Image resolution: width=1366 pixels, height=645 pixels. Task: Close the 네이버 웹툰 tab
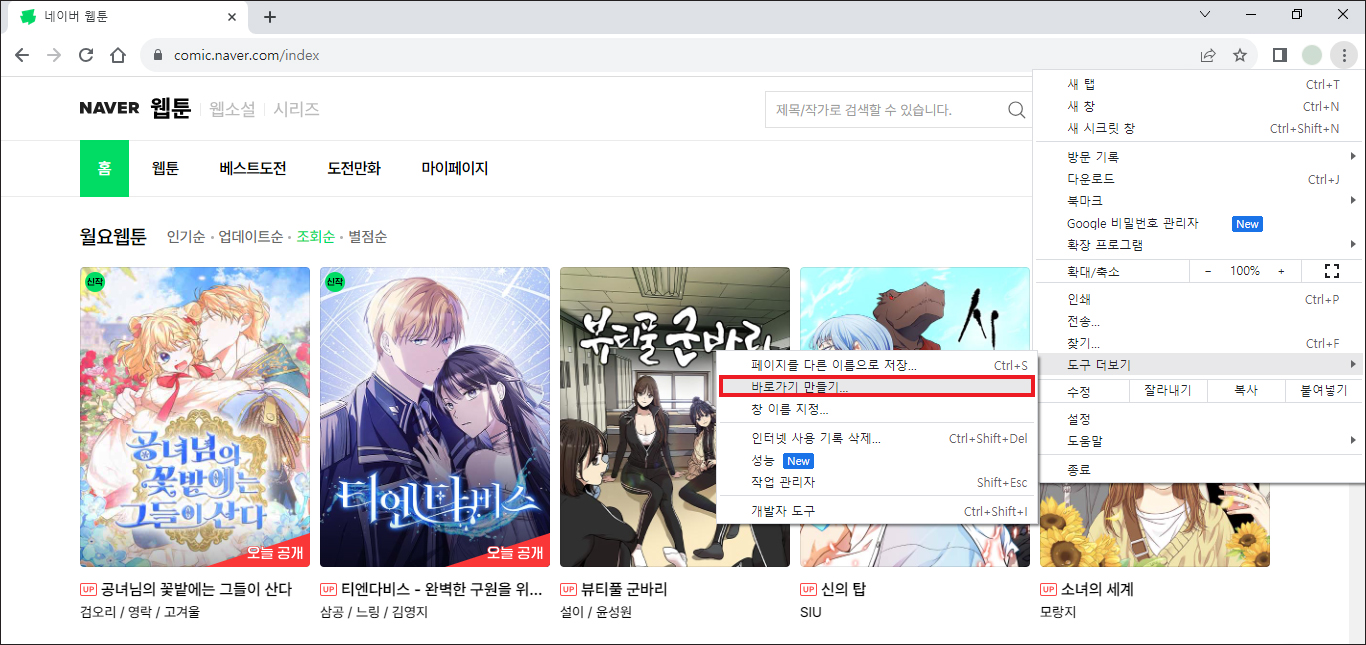point(233,17)
